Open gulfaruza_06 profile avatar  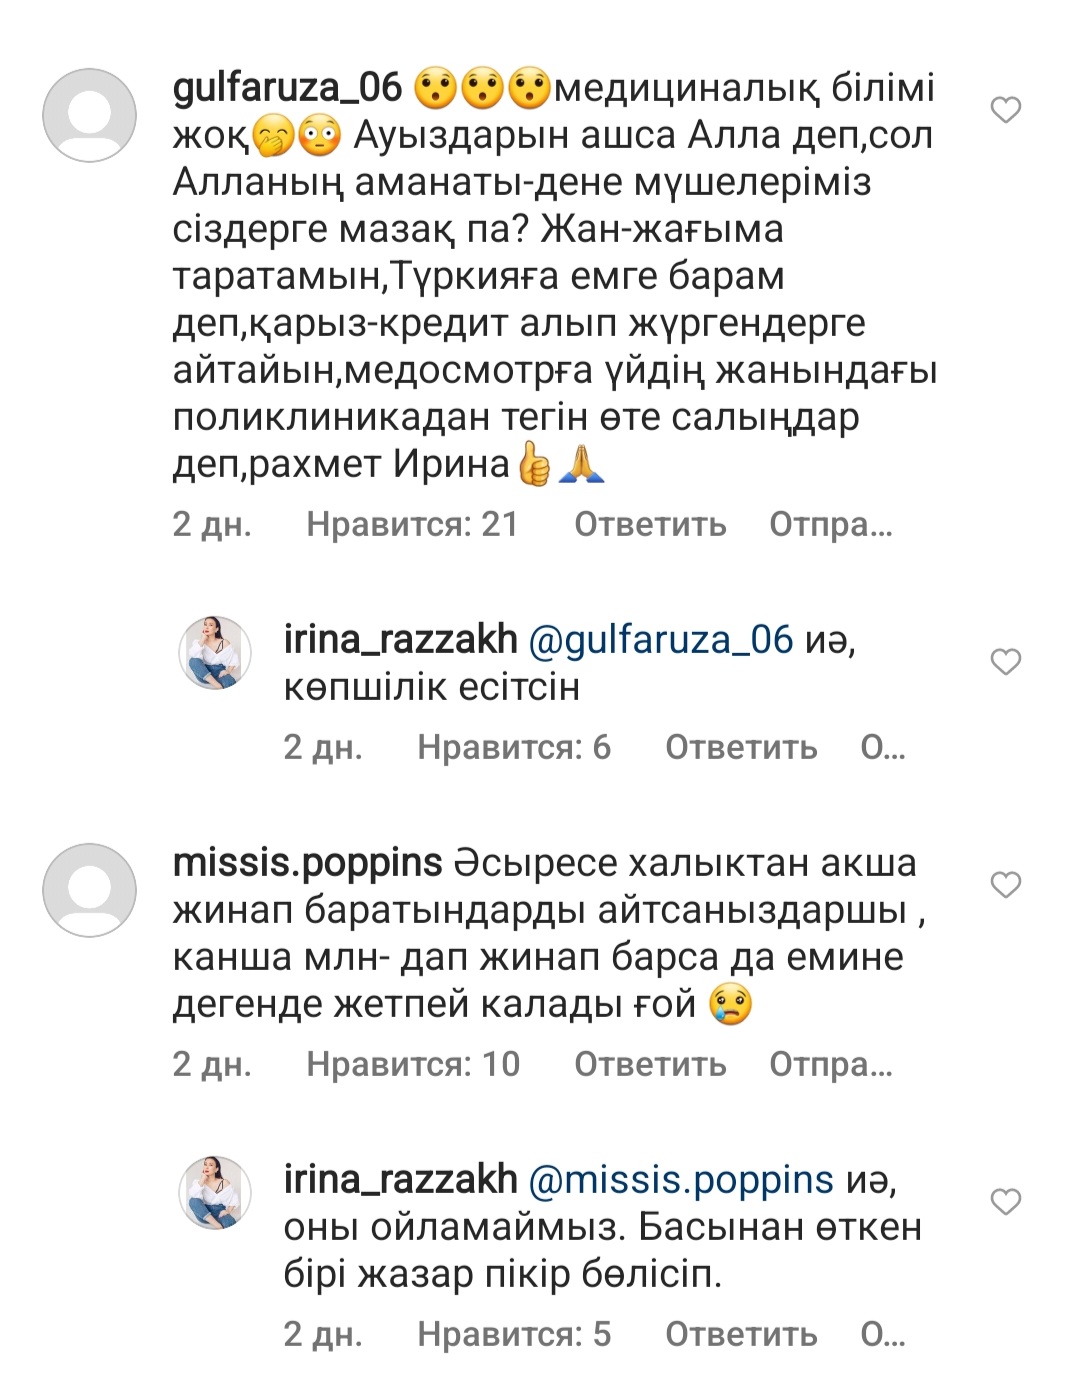(89, 115)
